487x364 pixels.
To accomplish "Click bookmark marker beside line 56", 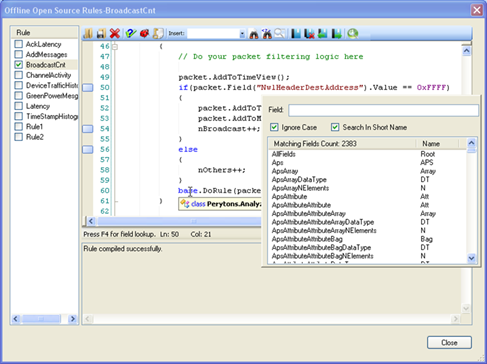I will [x=88, y=149].
